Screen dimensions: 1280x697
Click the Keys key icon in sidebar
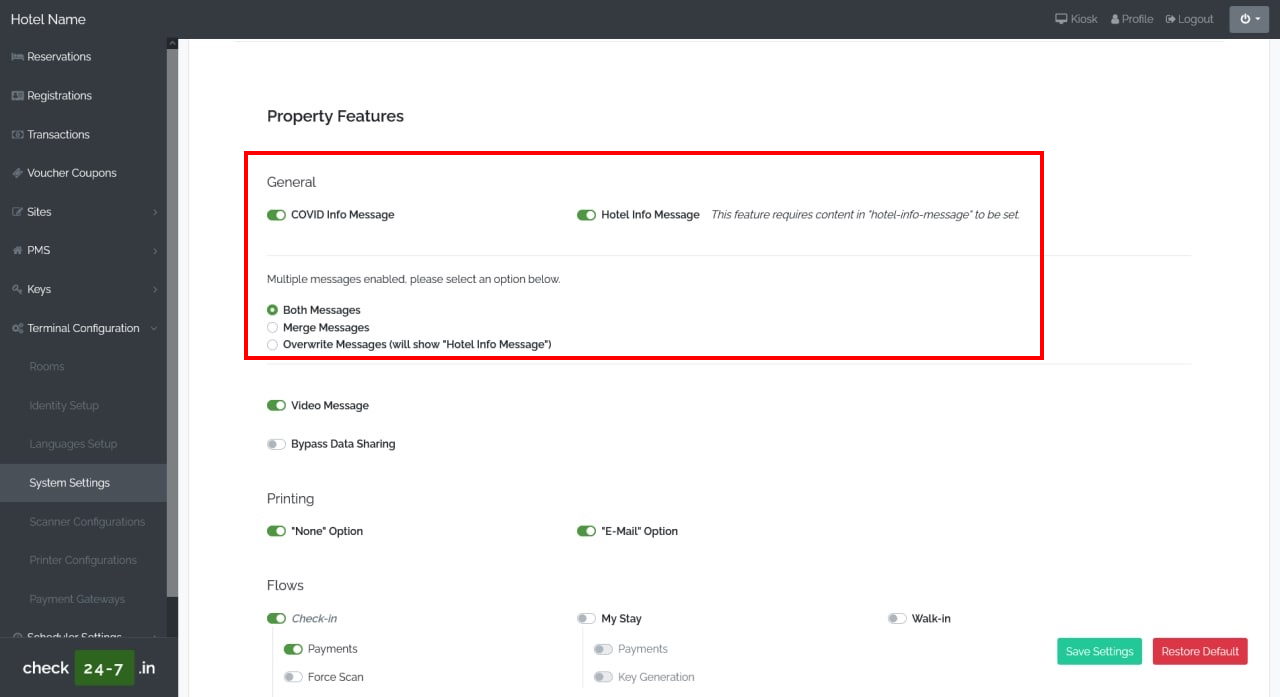[x=17, y=289]
